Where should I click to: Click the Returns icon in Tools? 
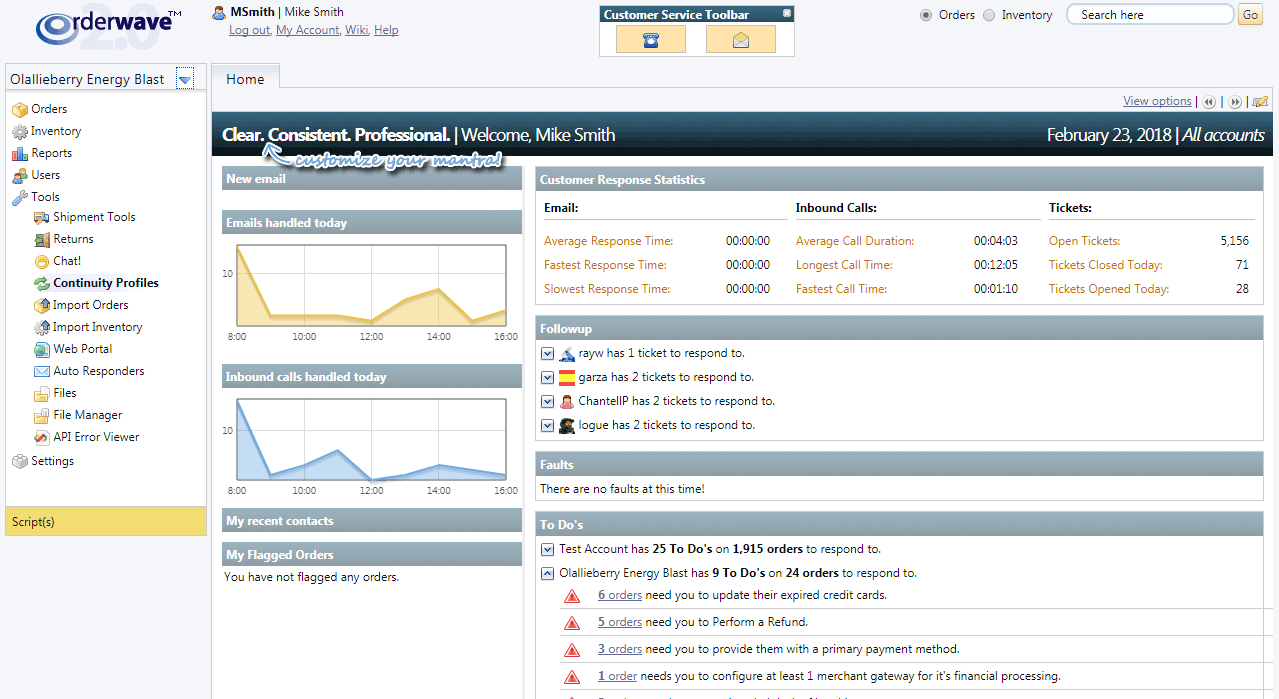(41, 240)
